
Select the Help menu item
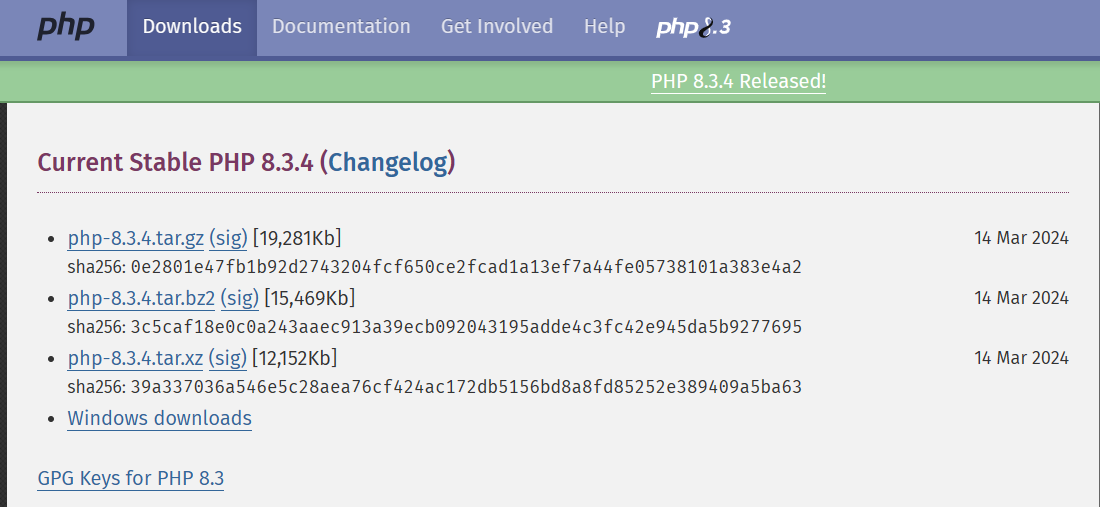(604, 27)
